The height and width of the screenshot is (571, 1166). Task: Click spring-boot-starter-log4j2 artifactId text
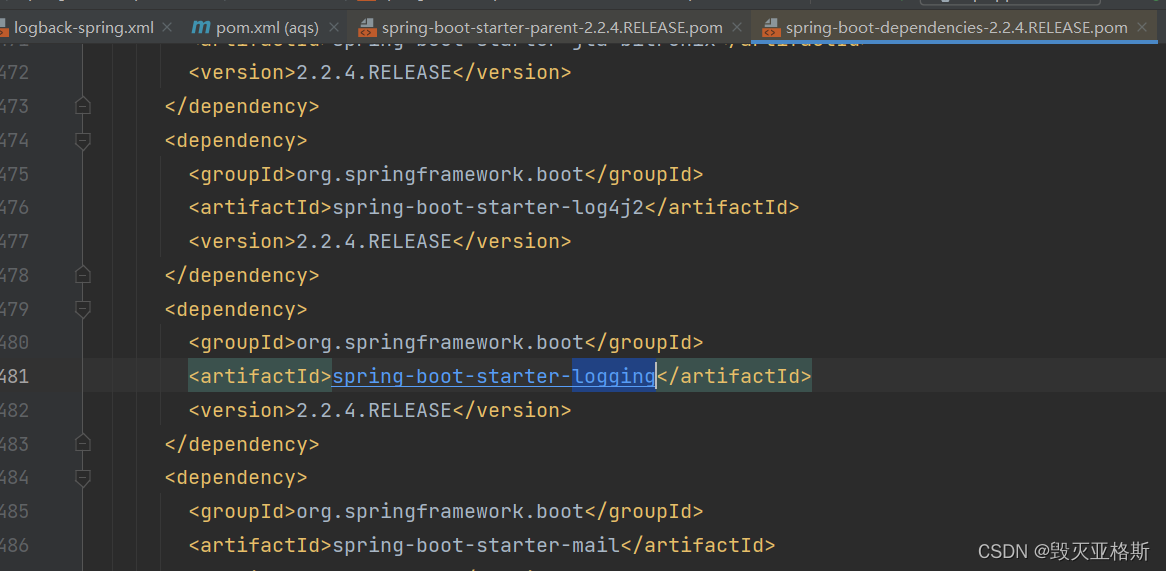point(488,207)
